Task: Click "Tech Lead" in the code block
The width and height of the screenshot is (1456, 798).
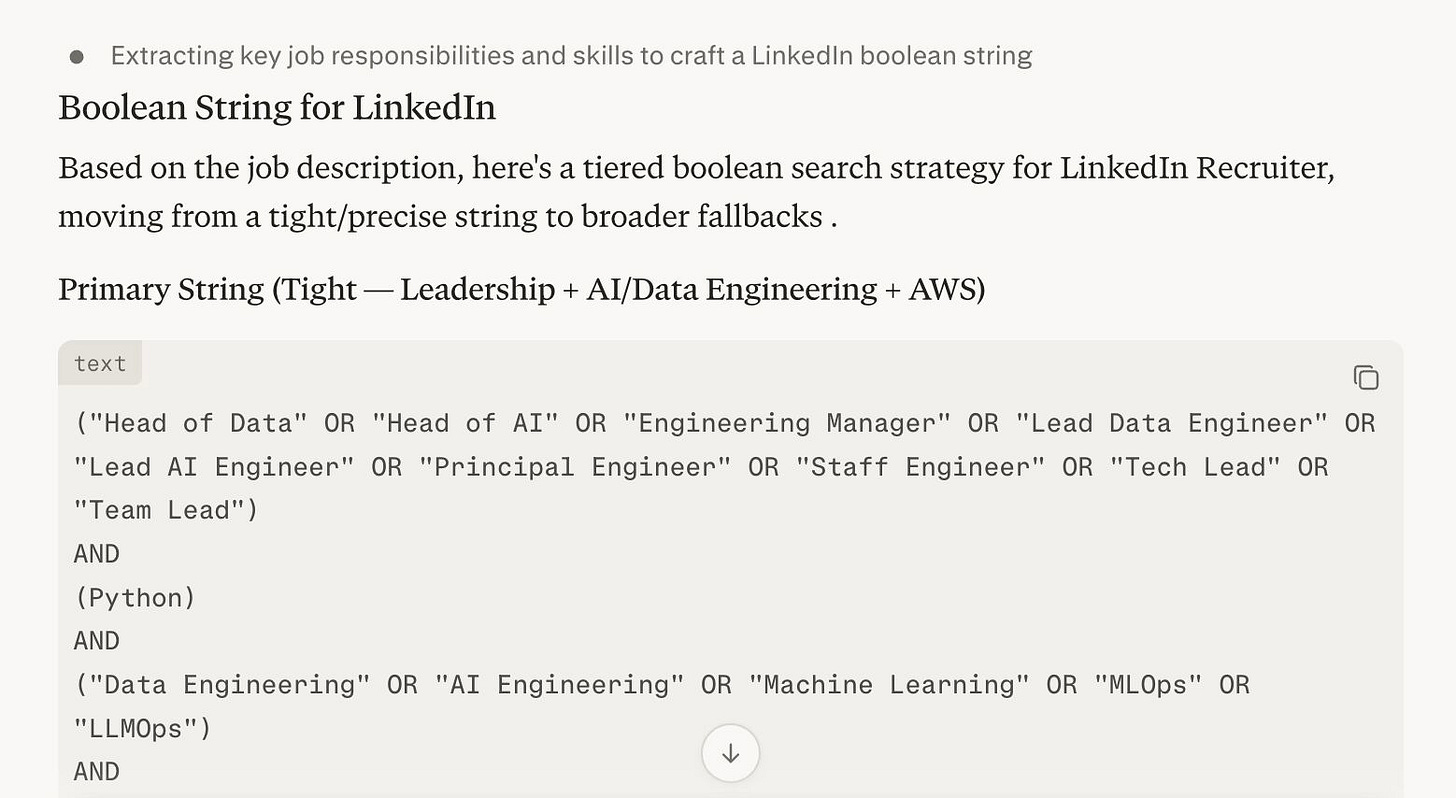Action: pos(1195,467)
